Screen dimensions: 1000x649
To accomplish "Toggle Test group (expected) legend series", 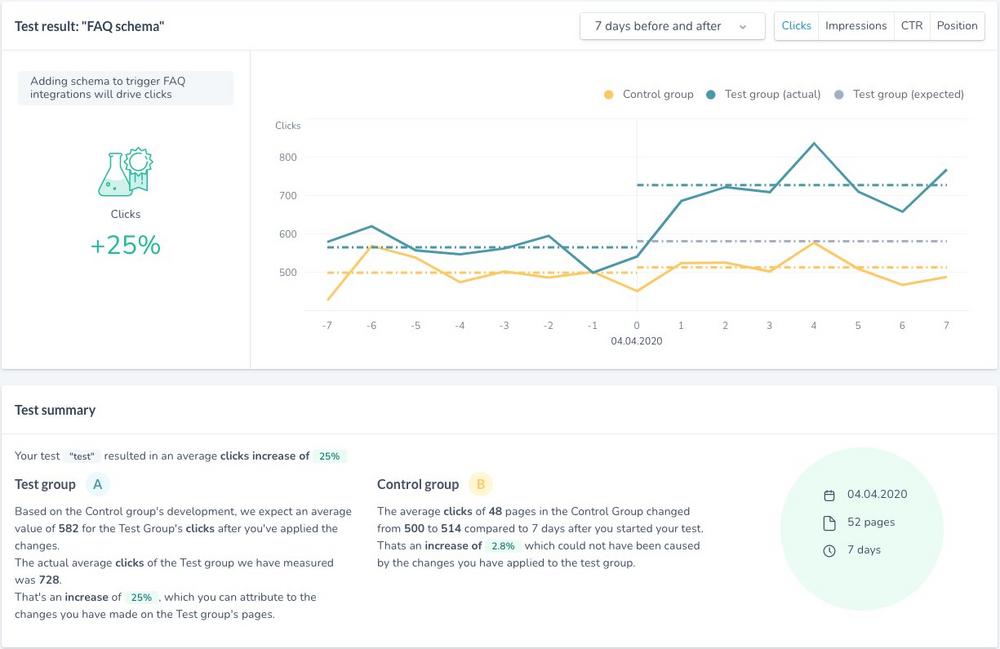I will click(x=899, y=95).
